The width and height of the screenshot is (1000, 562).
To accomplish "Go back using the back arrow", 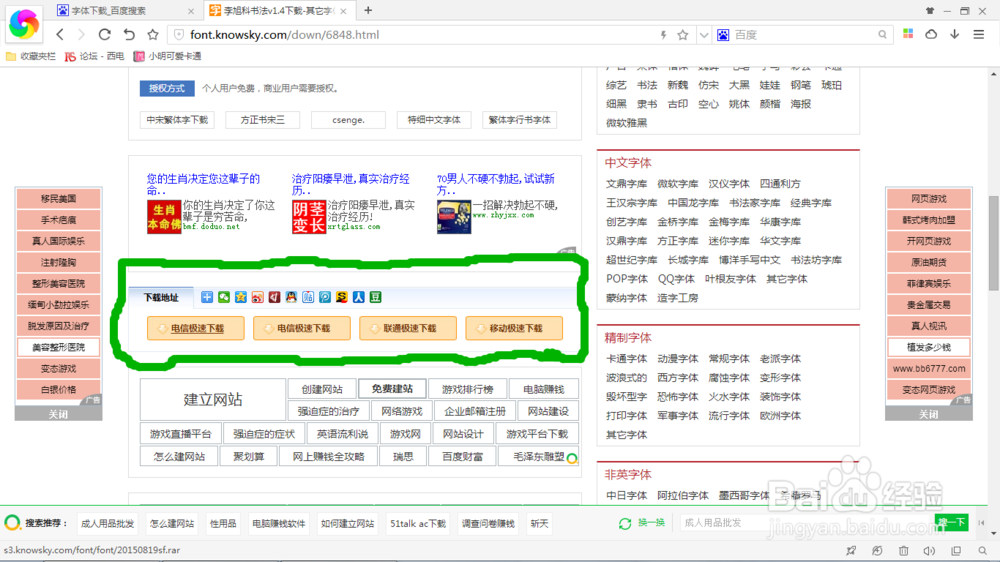I will tap(60, 34).
